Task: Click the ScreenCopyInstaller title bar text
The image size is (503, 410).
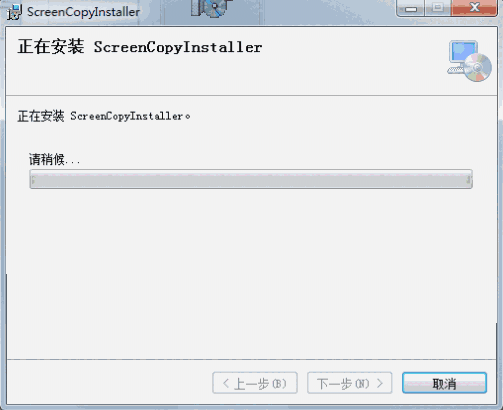Action: coord(83,12)
